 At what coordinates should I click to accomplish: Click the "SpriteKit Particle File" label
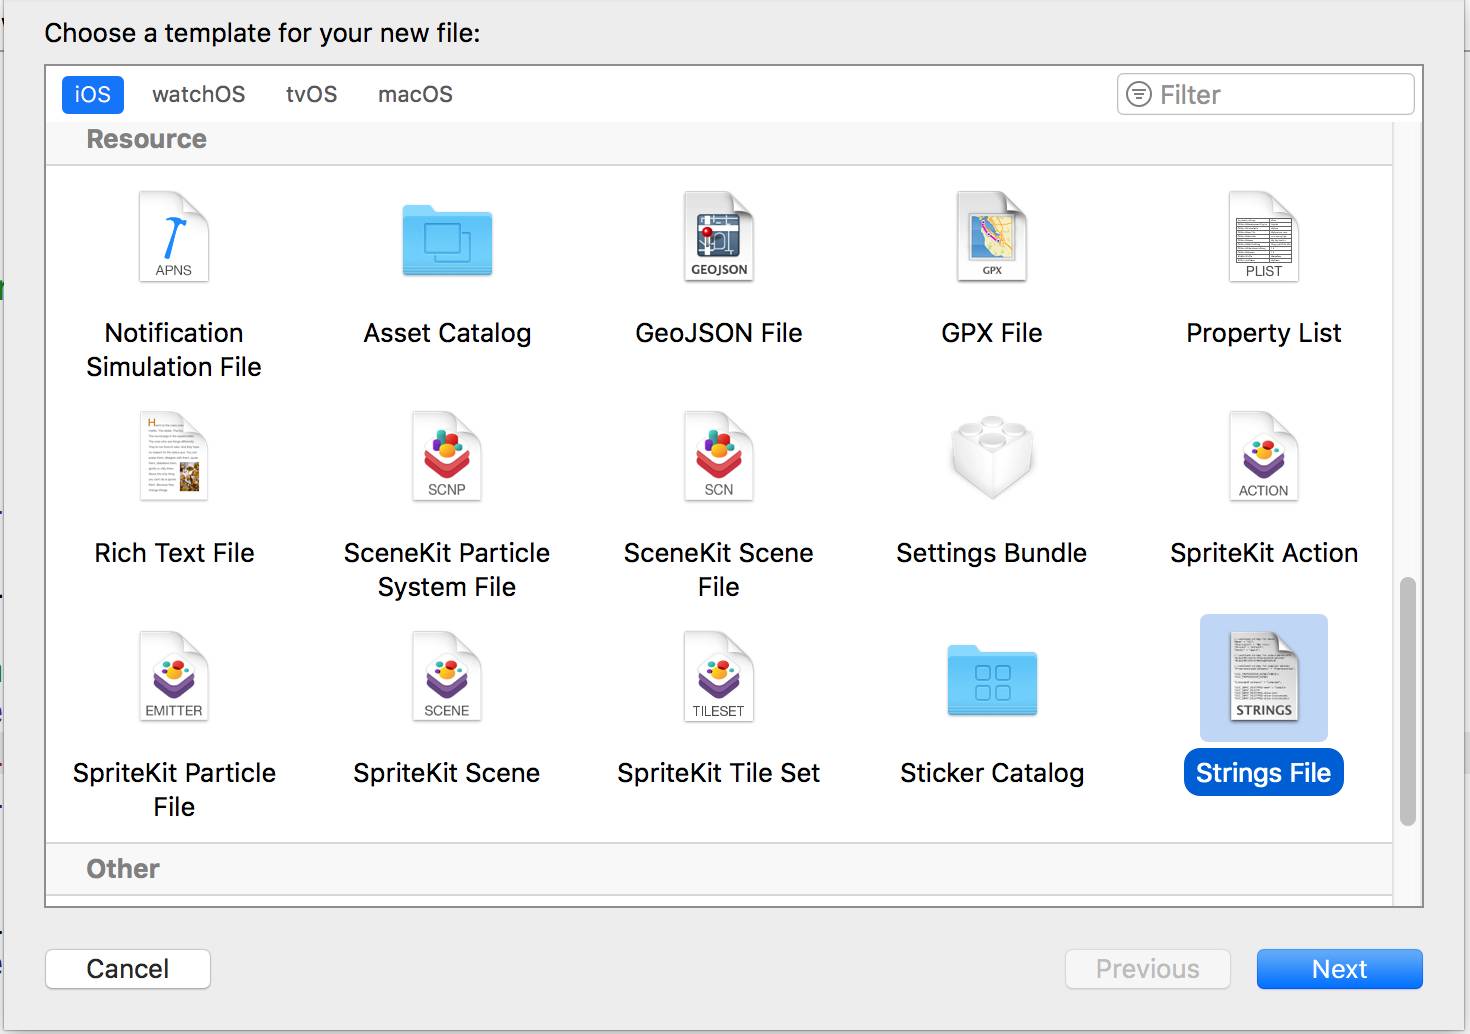[174, 790]
